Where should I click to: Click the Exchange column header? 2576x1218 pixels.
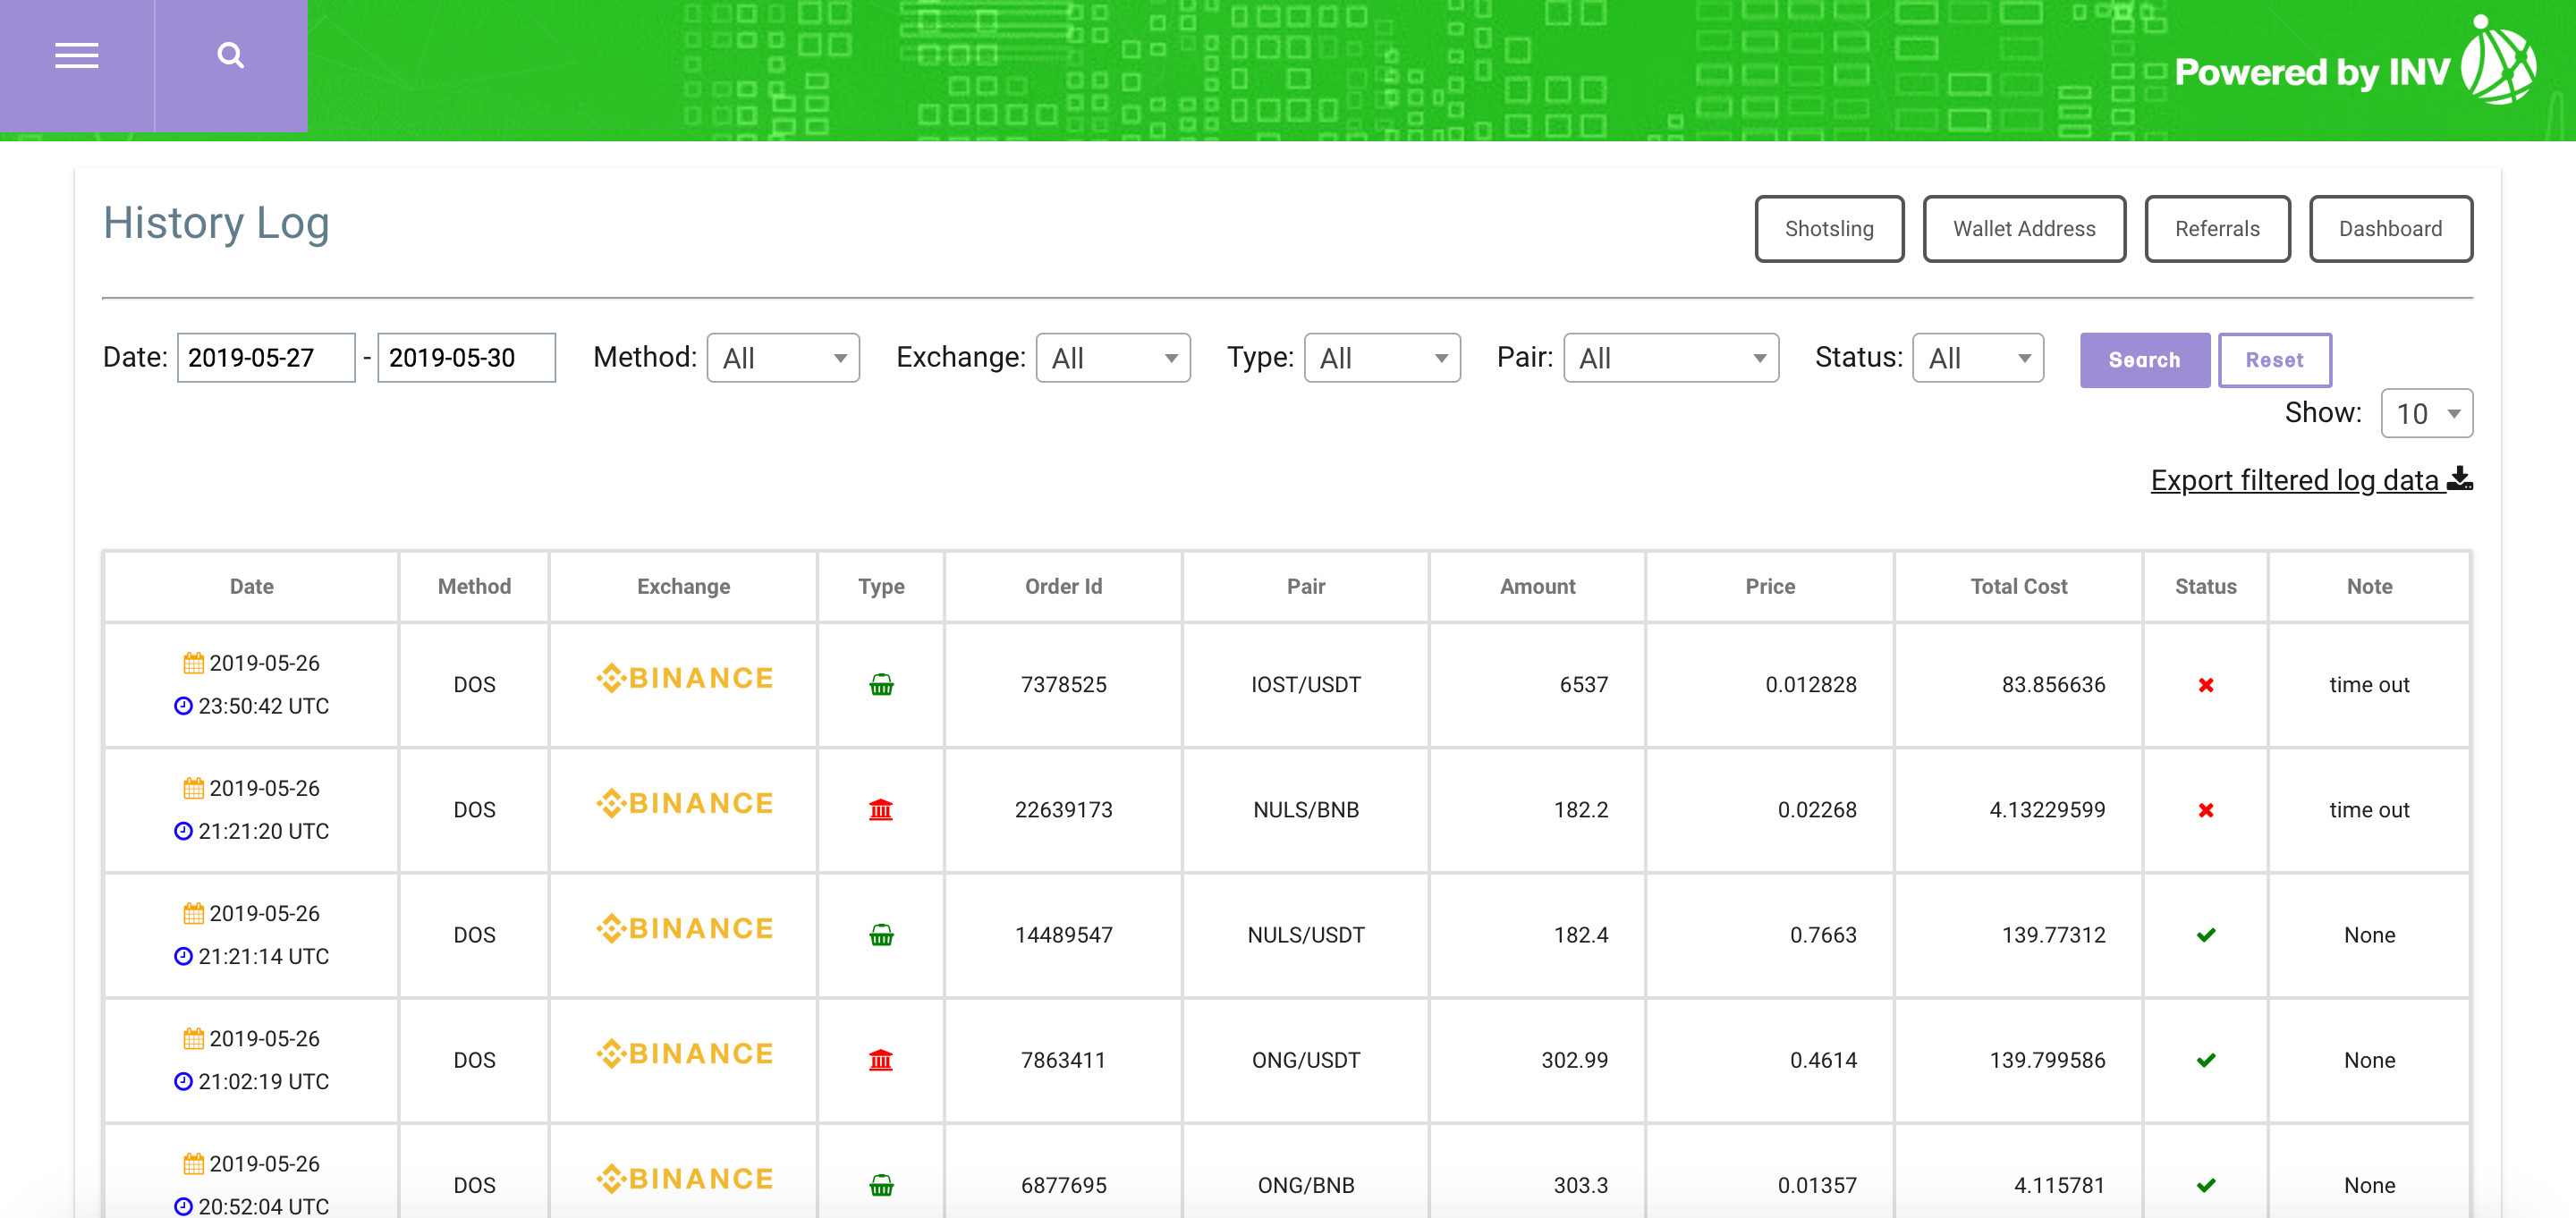coord(684,587)
